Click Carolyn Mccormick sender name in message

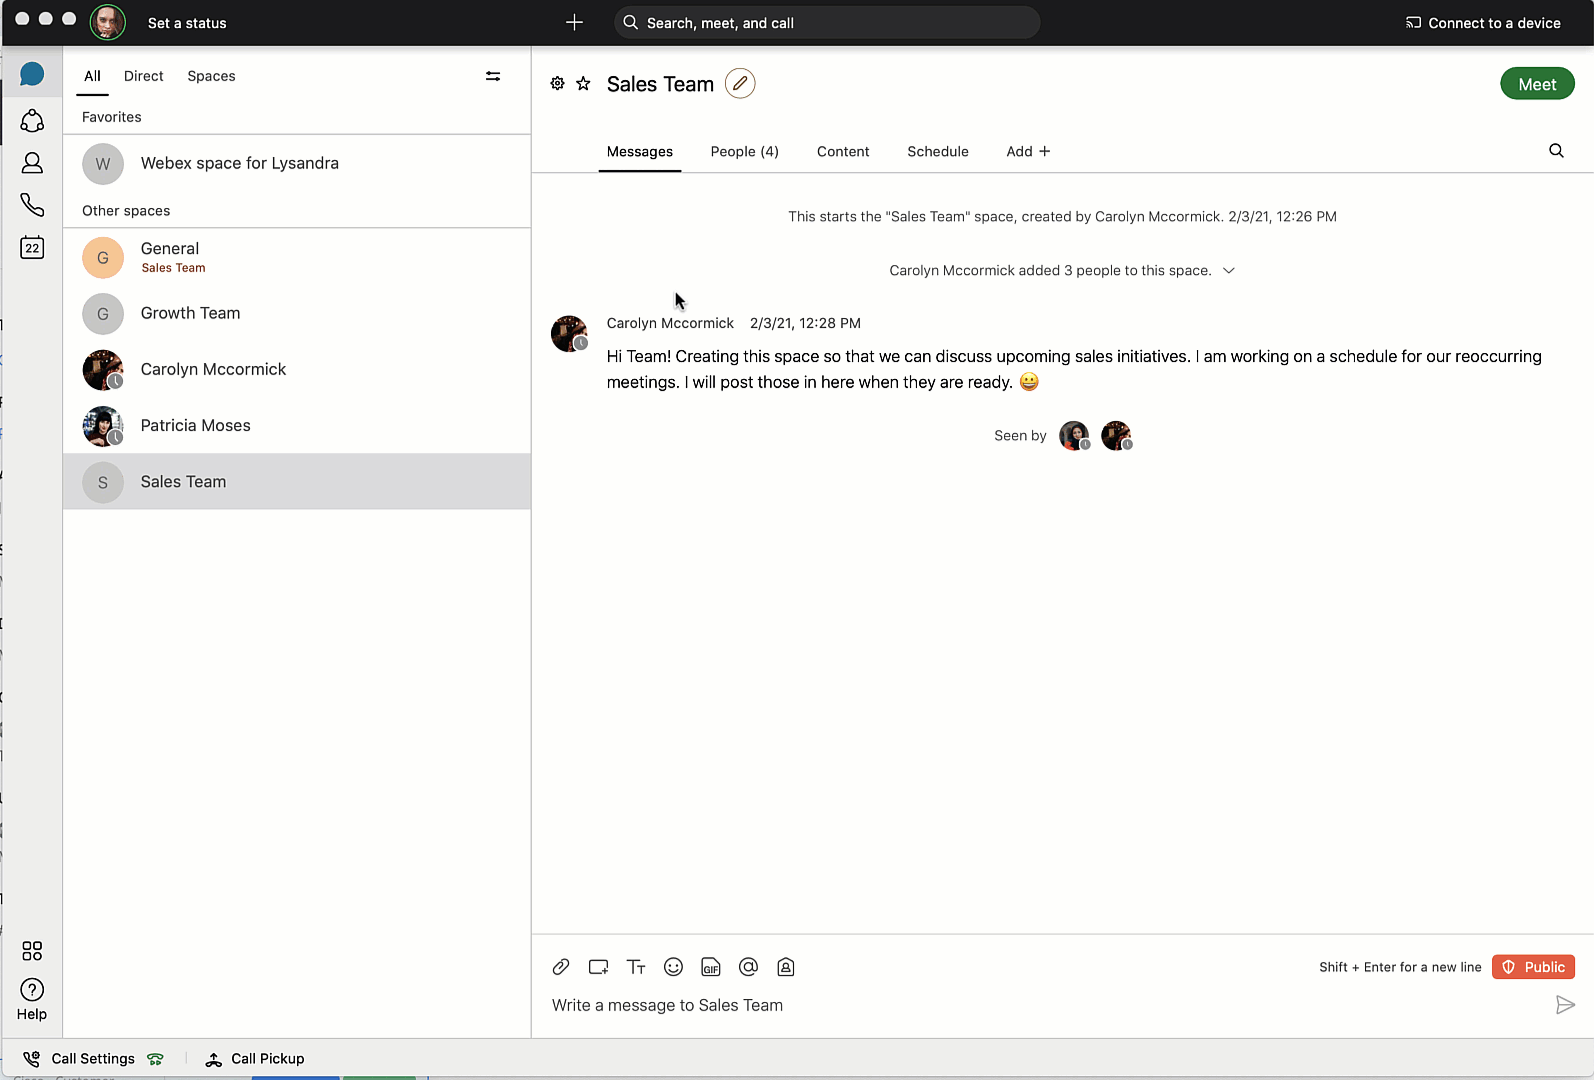(x=670, y=323)
